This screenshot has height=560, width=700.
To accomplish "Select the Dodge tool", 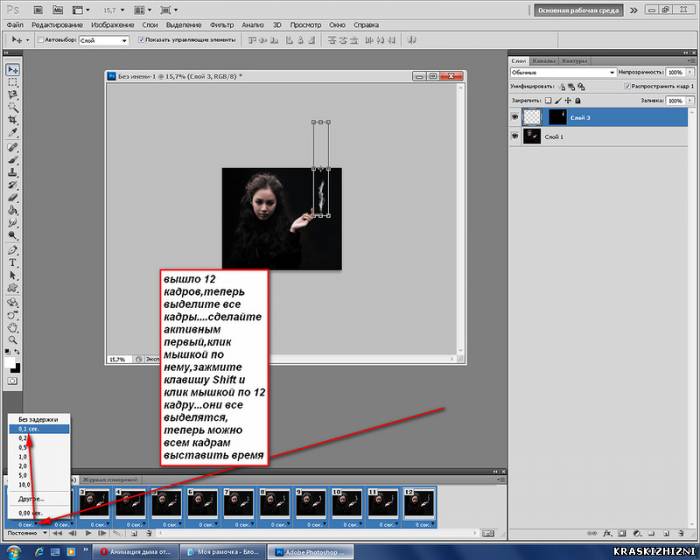I will pos(12,235).
